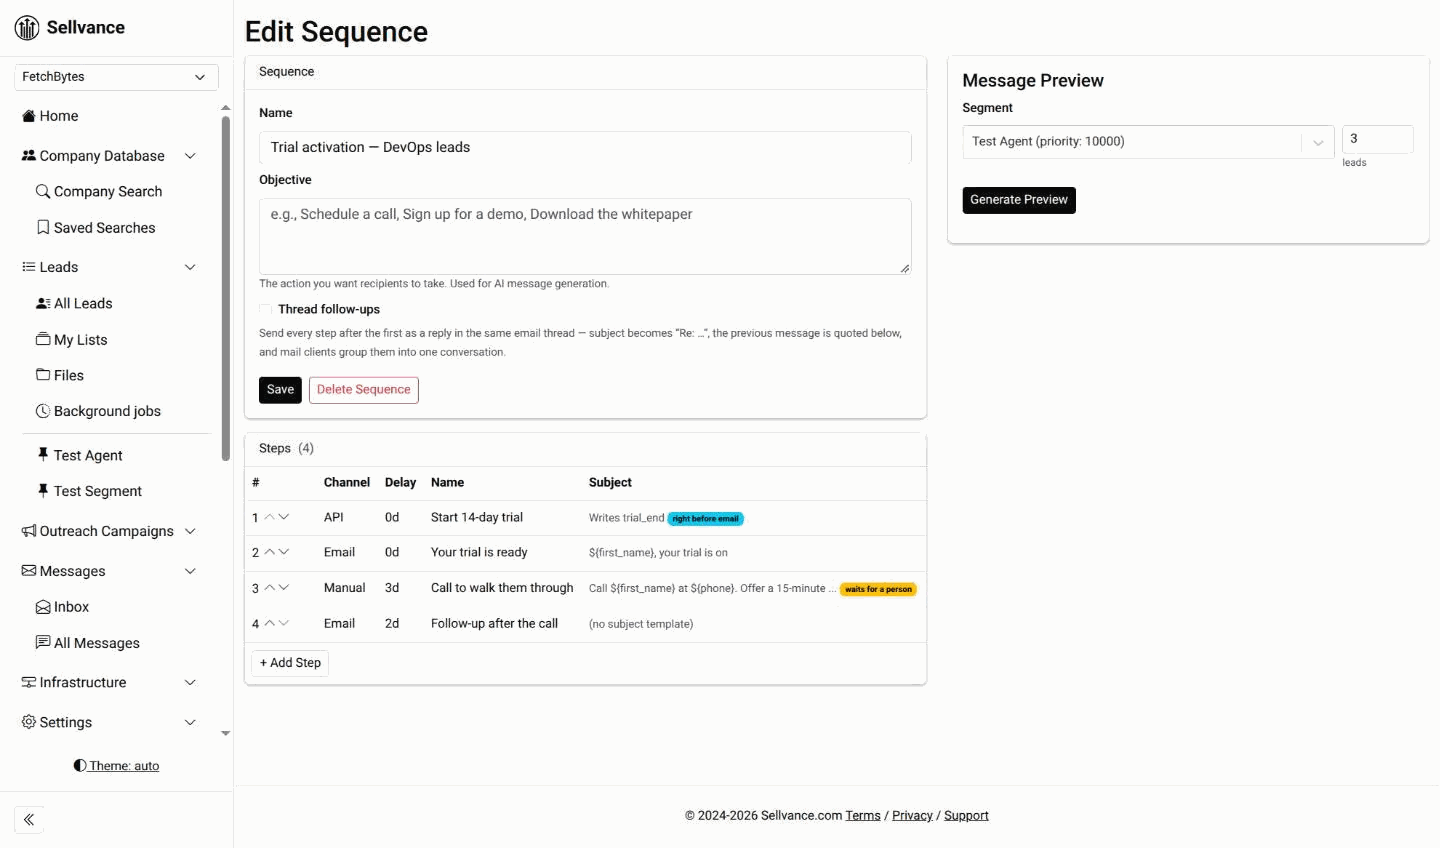Open pinned Test Agent

(x=79, y=455)
